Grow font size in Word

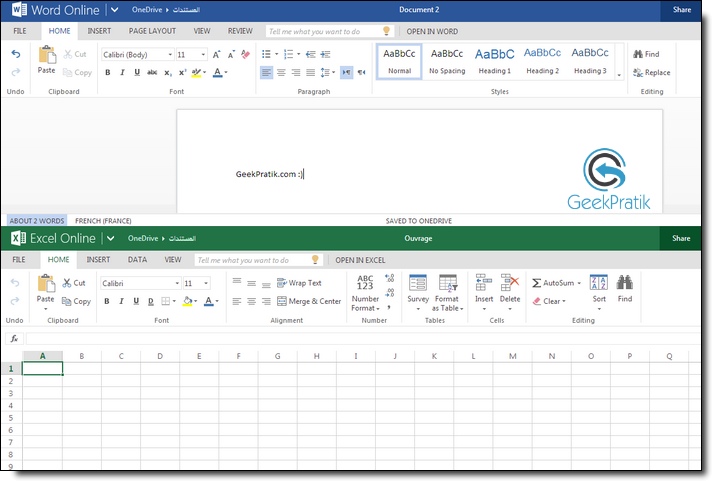coord(217,55)
